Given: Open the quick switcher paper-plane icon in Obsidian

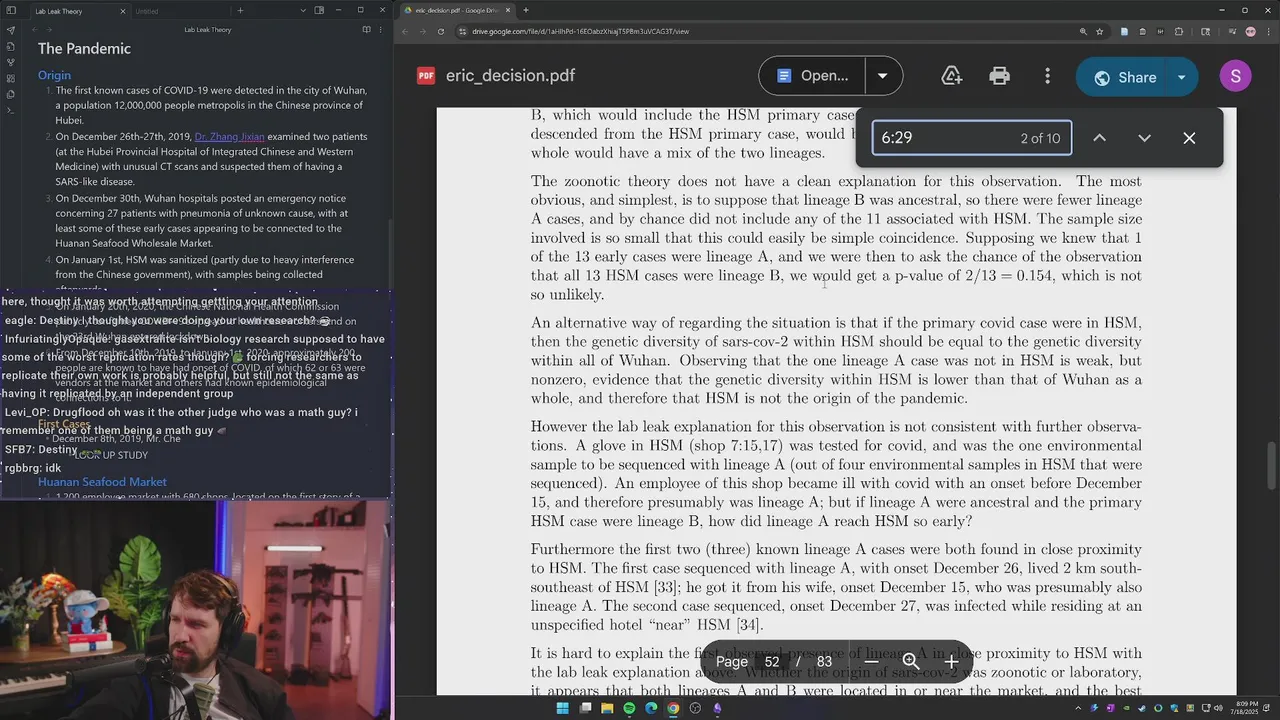Looking at the screenshot, I should pyautogui.click(x=11, y=30).
